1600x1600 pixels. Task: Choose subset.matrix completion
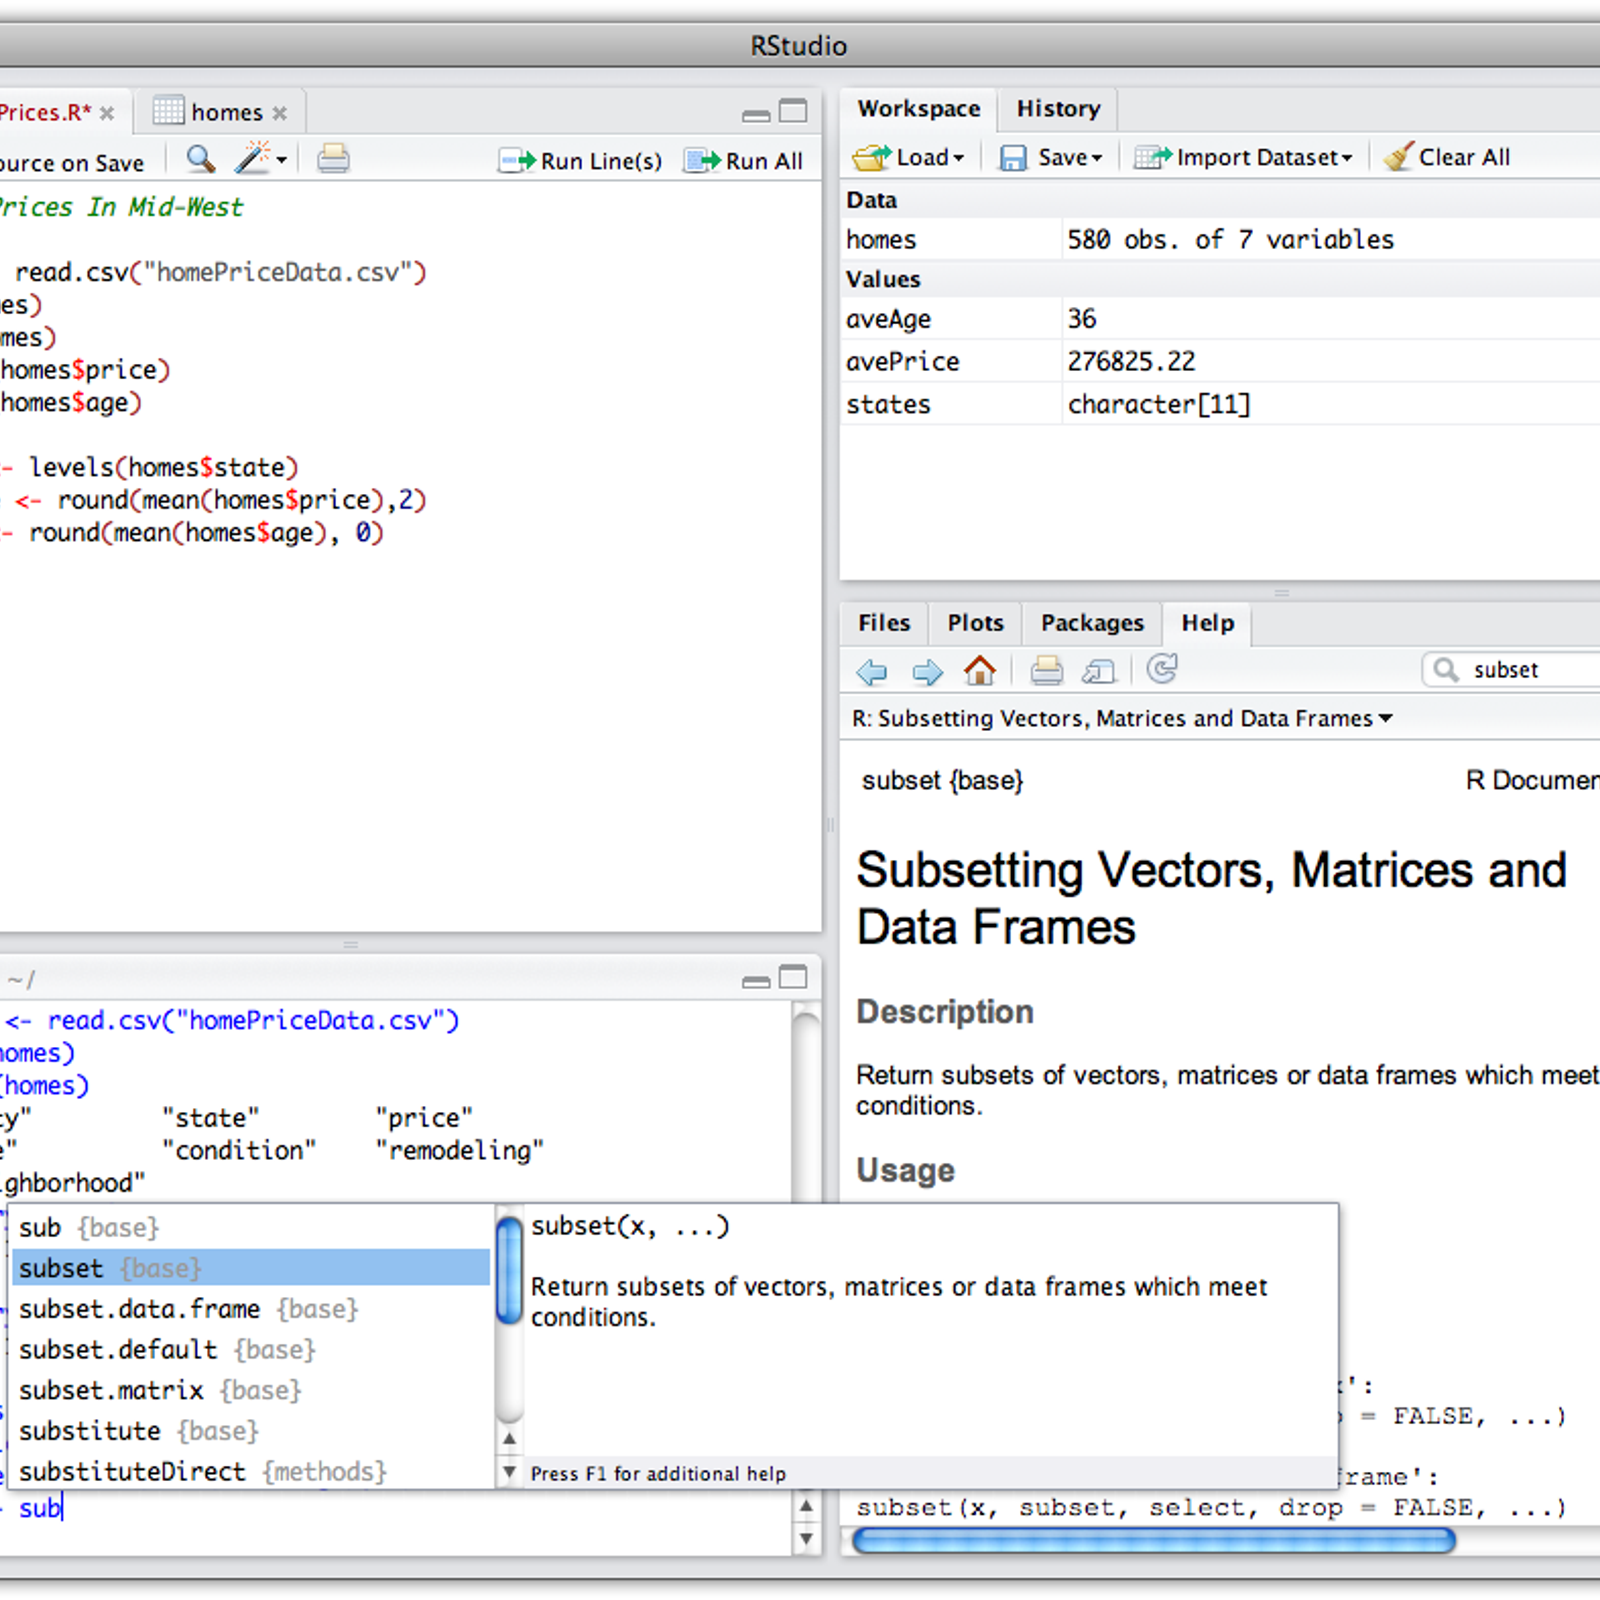click(x=250, y=1390)
